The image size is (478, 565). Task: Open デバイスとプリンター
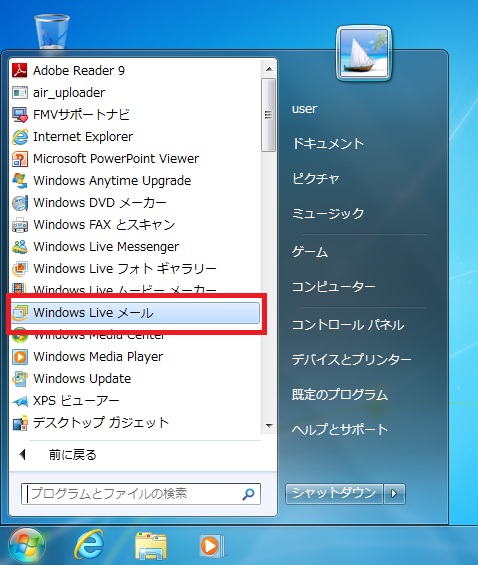(352, 360)
